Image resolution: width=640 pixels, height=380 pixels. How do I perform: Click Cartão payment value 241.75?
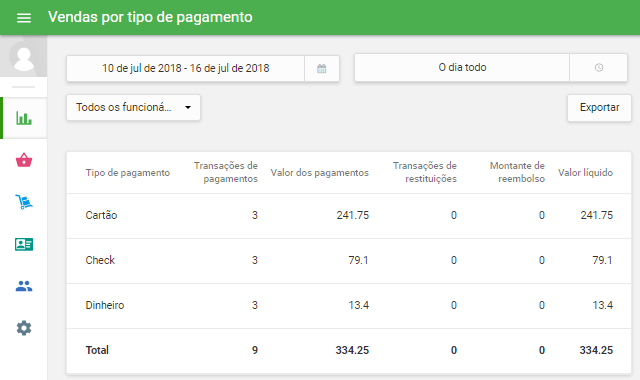click(353, 216)
